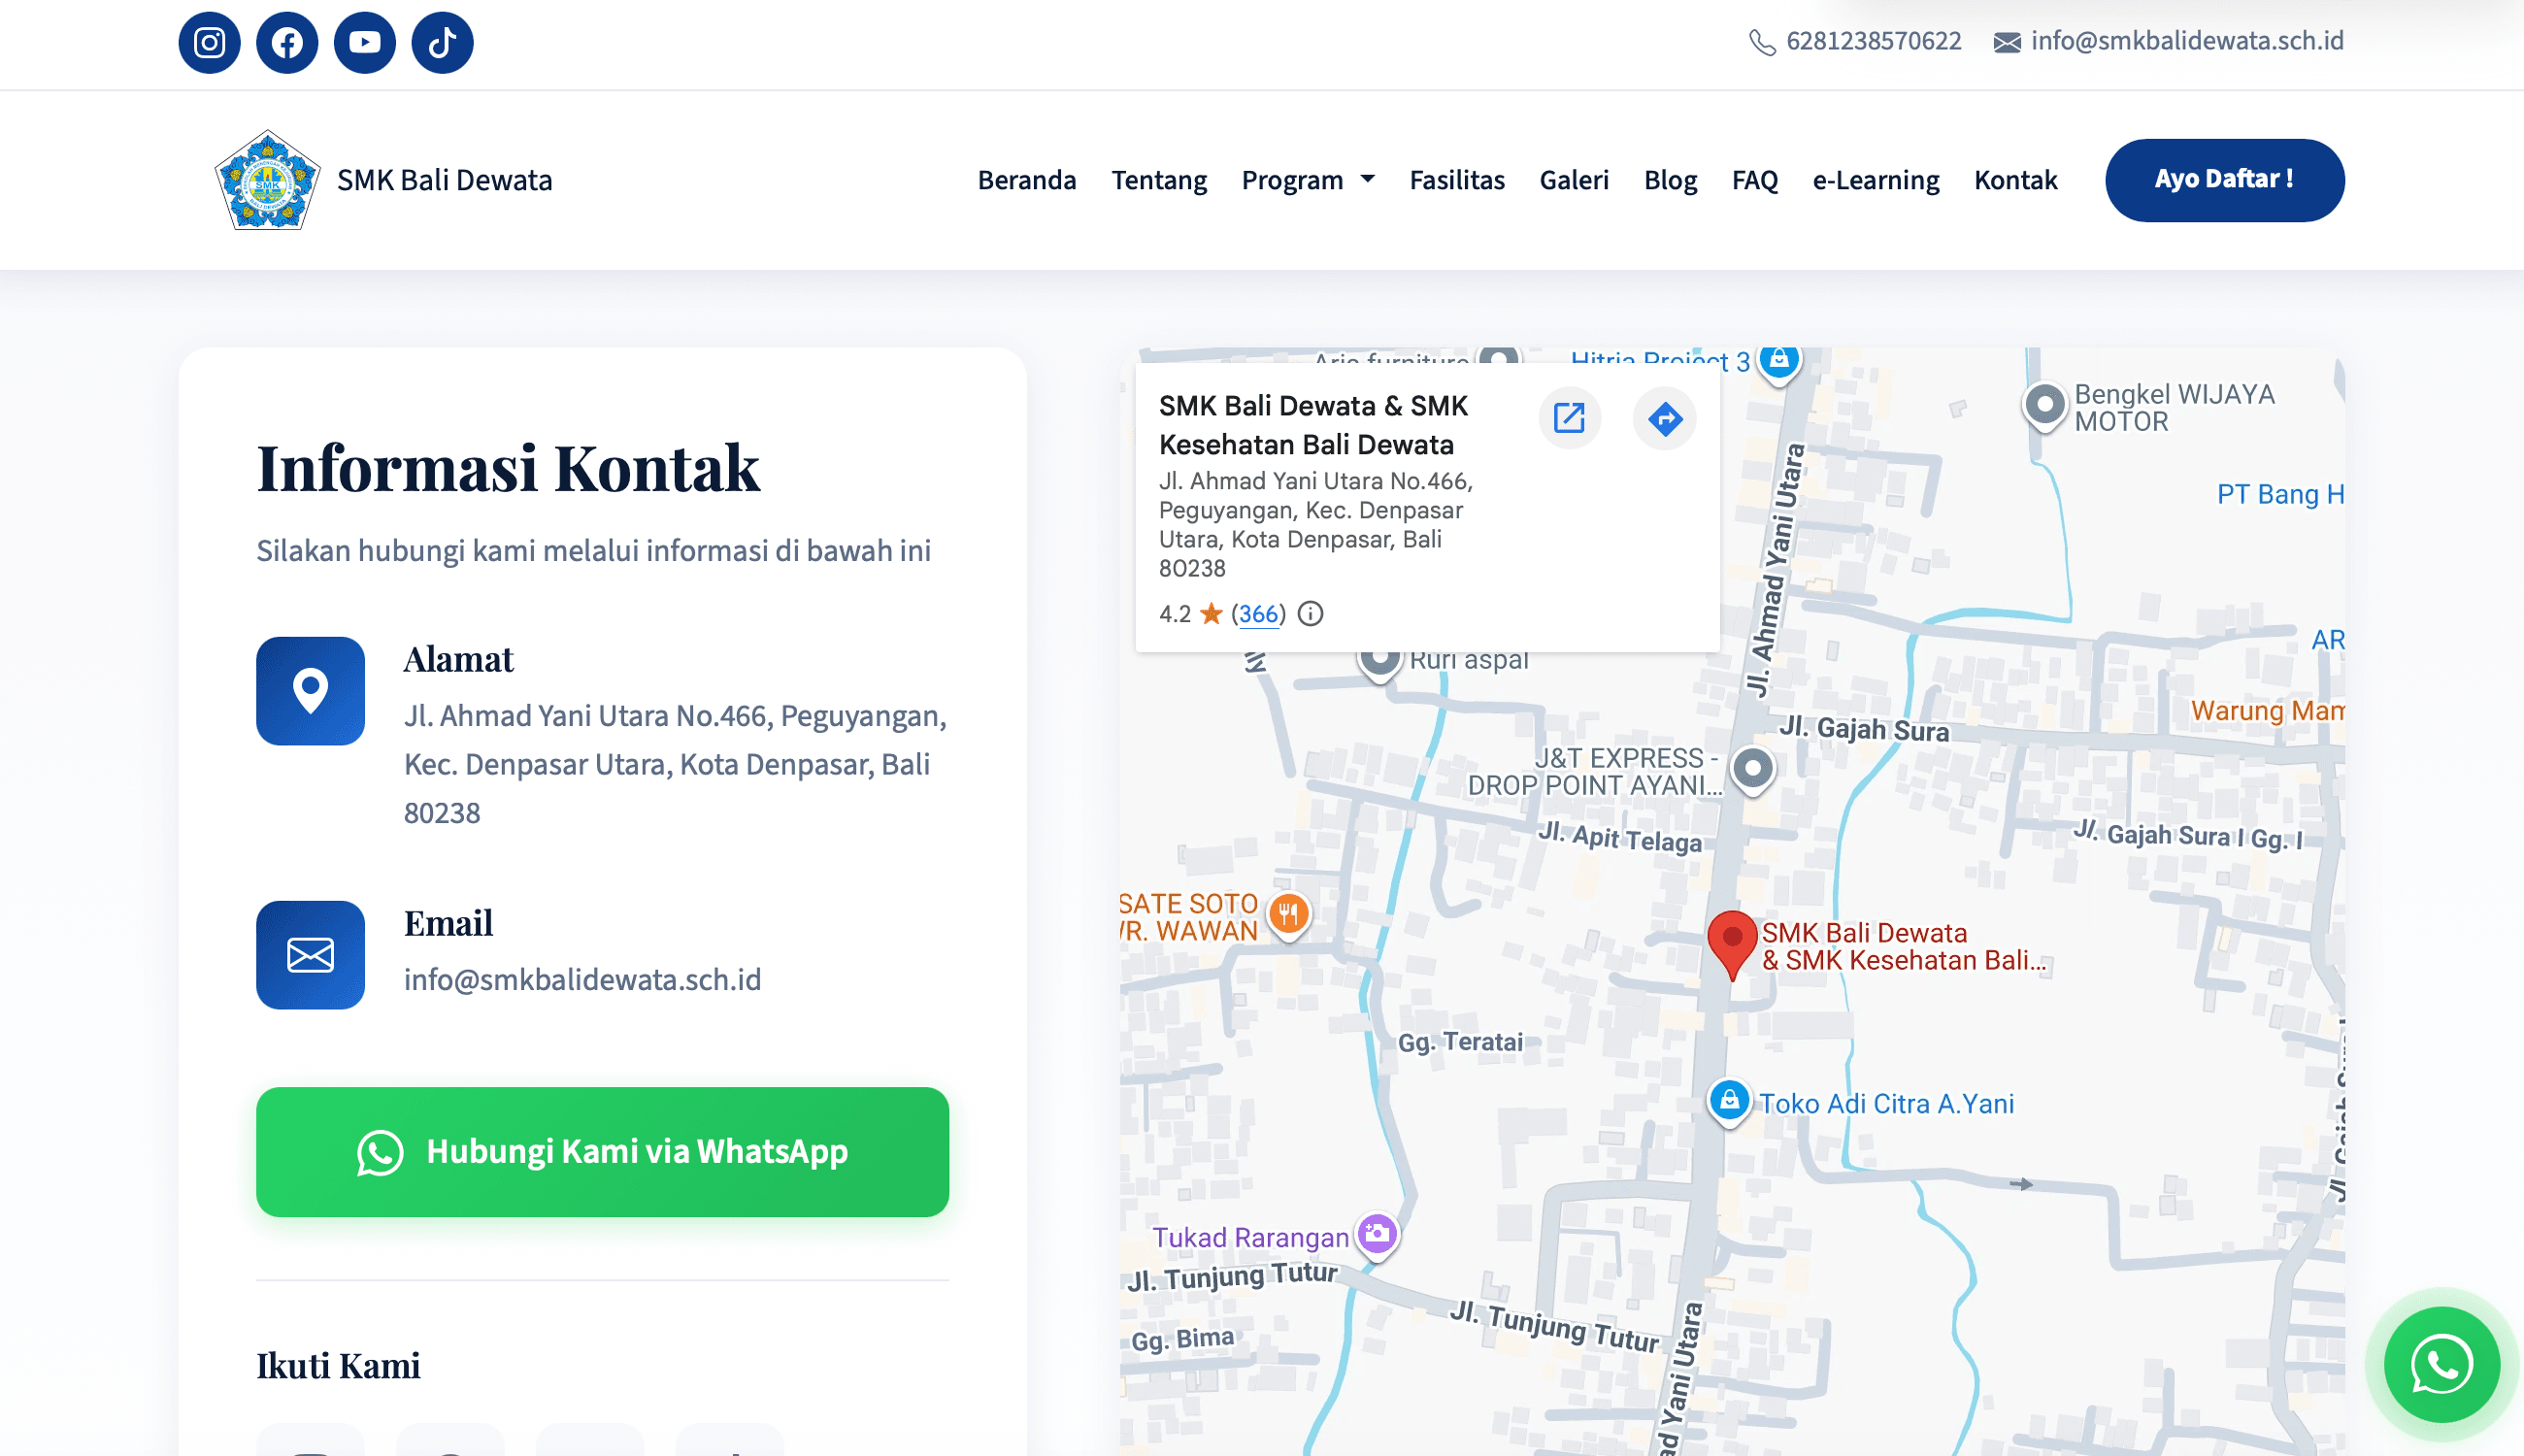Click the Gg. Teratai street label
This screenshot has width=2524, height=1456.
(x=1460, y=1042)
